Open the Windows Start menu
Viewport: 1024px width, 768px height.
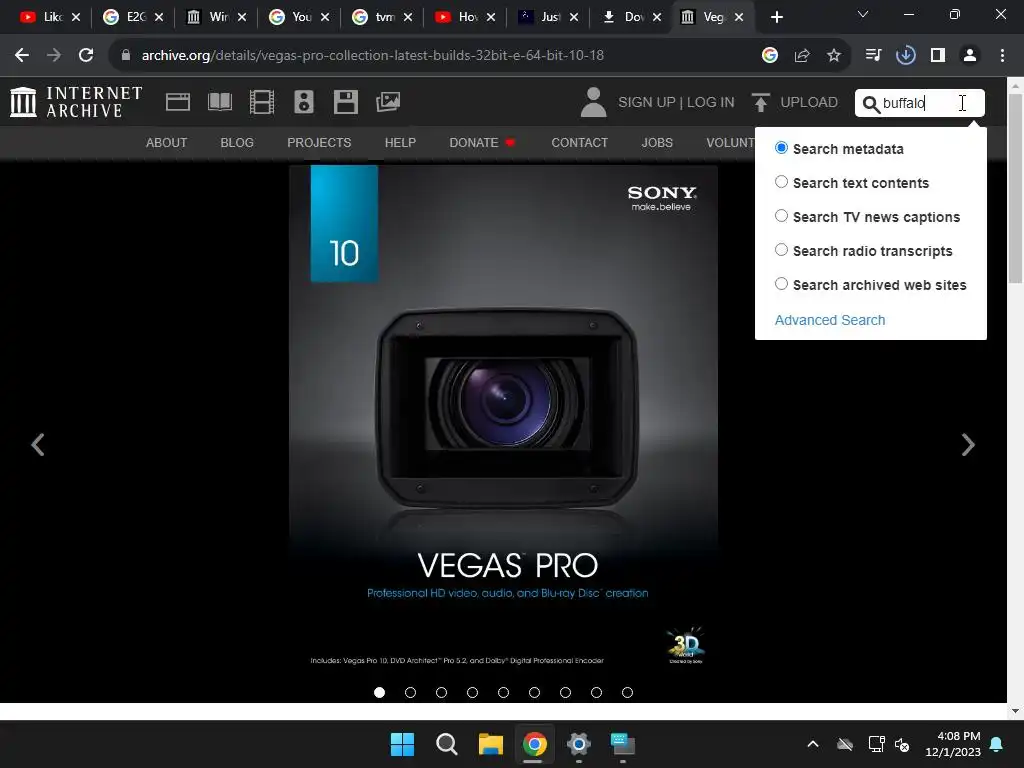click(402, 744)
